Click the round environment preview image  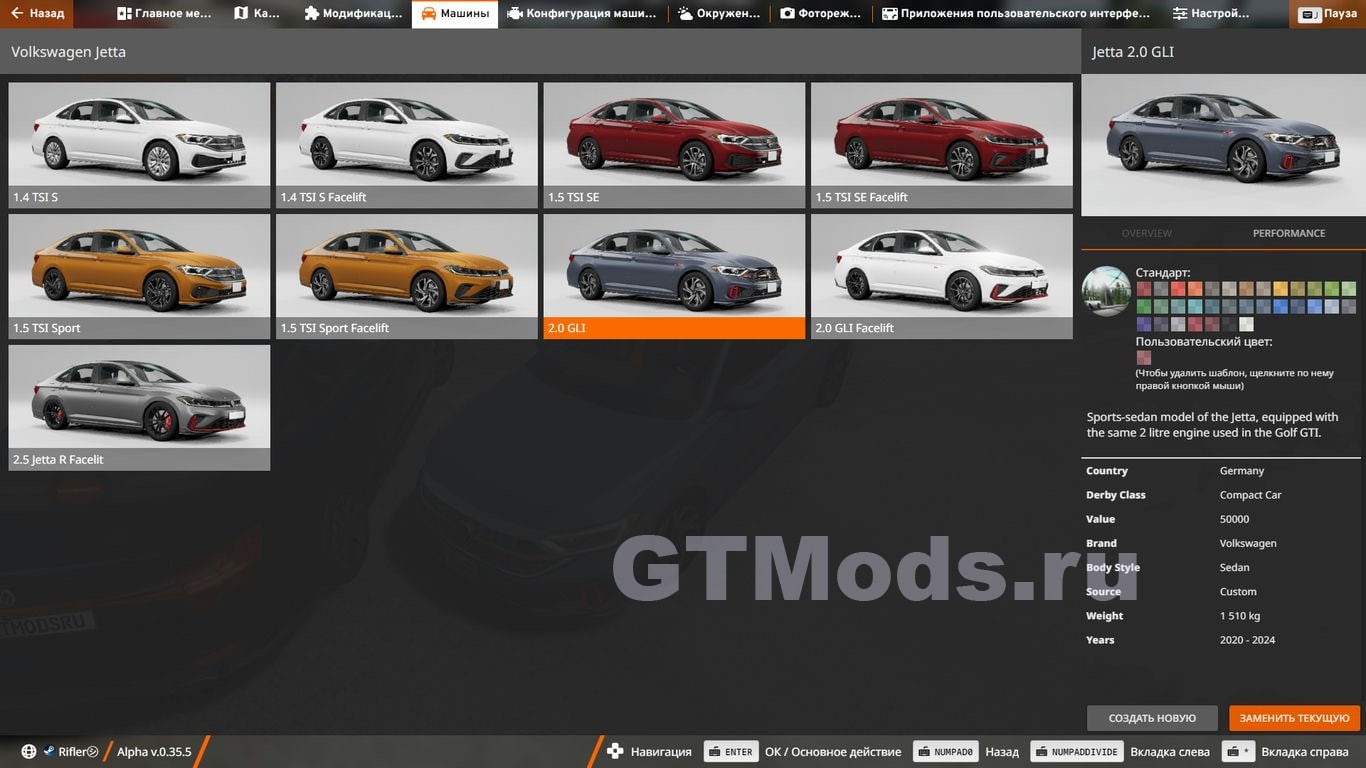click(1106, 291)
